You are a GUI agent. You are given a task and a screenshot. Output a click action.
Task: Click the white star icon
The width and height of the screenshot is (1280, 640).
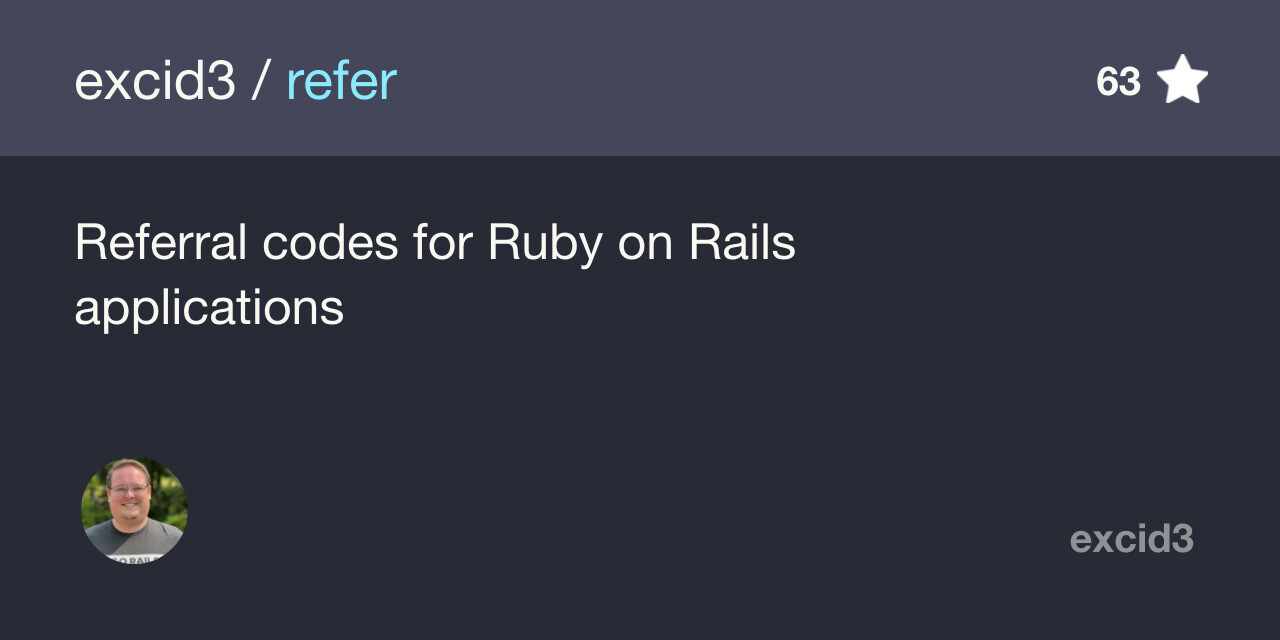coord(1183,80)
